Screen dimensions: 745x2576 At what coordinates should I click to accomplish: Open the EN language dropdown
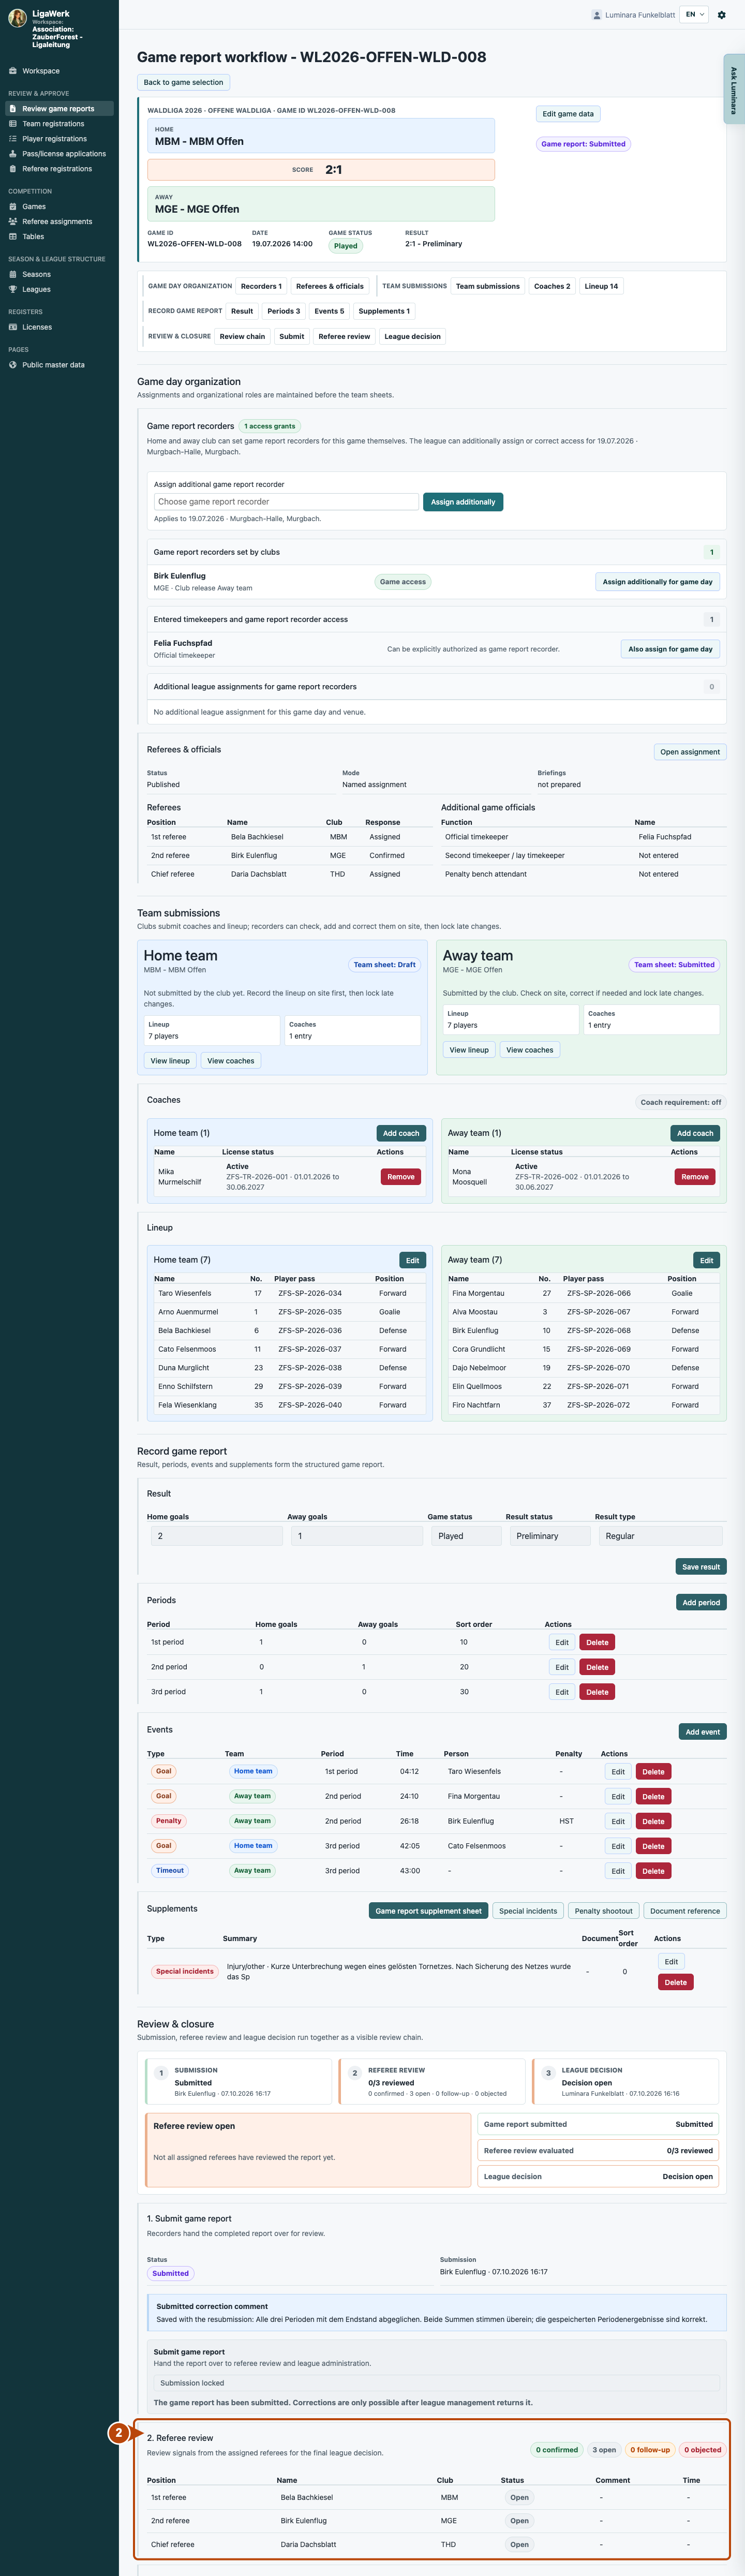pos(694,15)
